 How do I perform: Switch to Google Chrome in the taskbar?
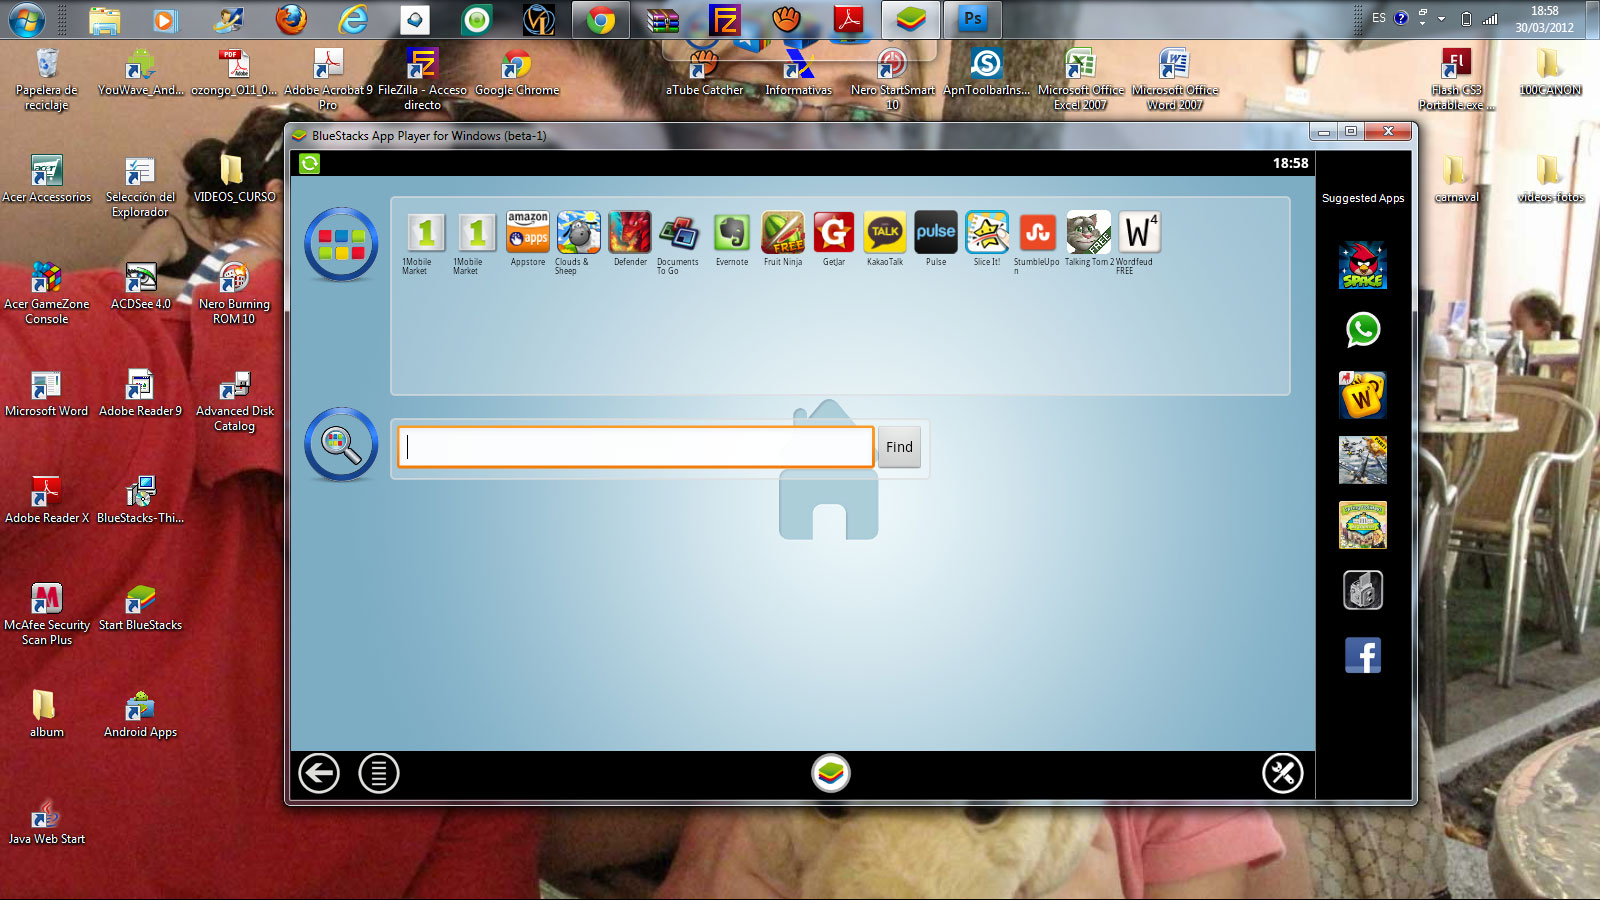point(601,19)
